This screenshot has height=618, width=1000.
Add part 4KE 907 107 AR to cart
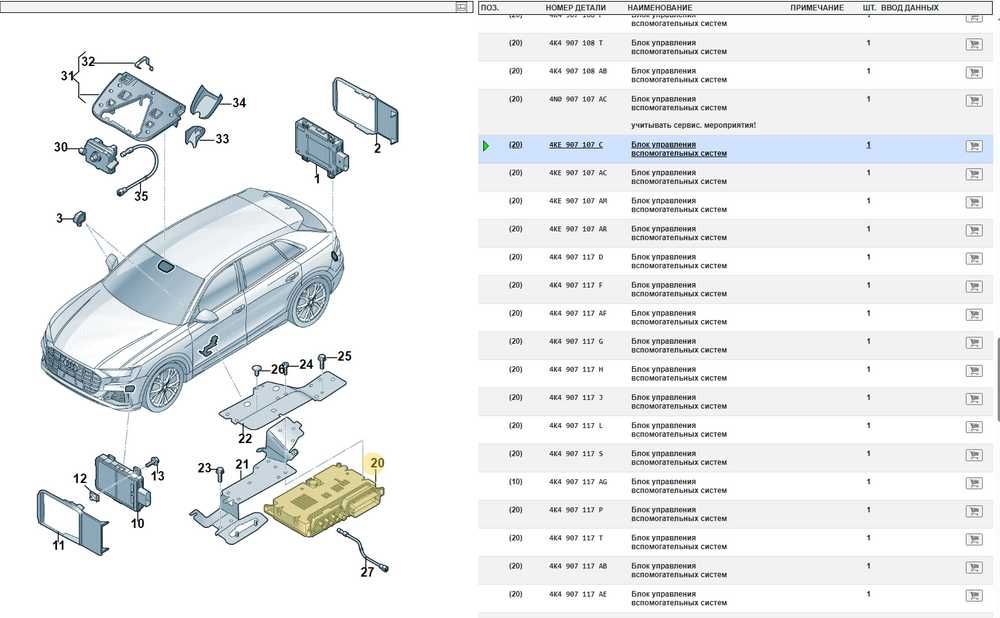pyautogui.click(x=973, y=230)
